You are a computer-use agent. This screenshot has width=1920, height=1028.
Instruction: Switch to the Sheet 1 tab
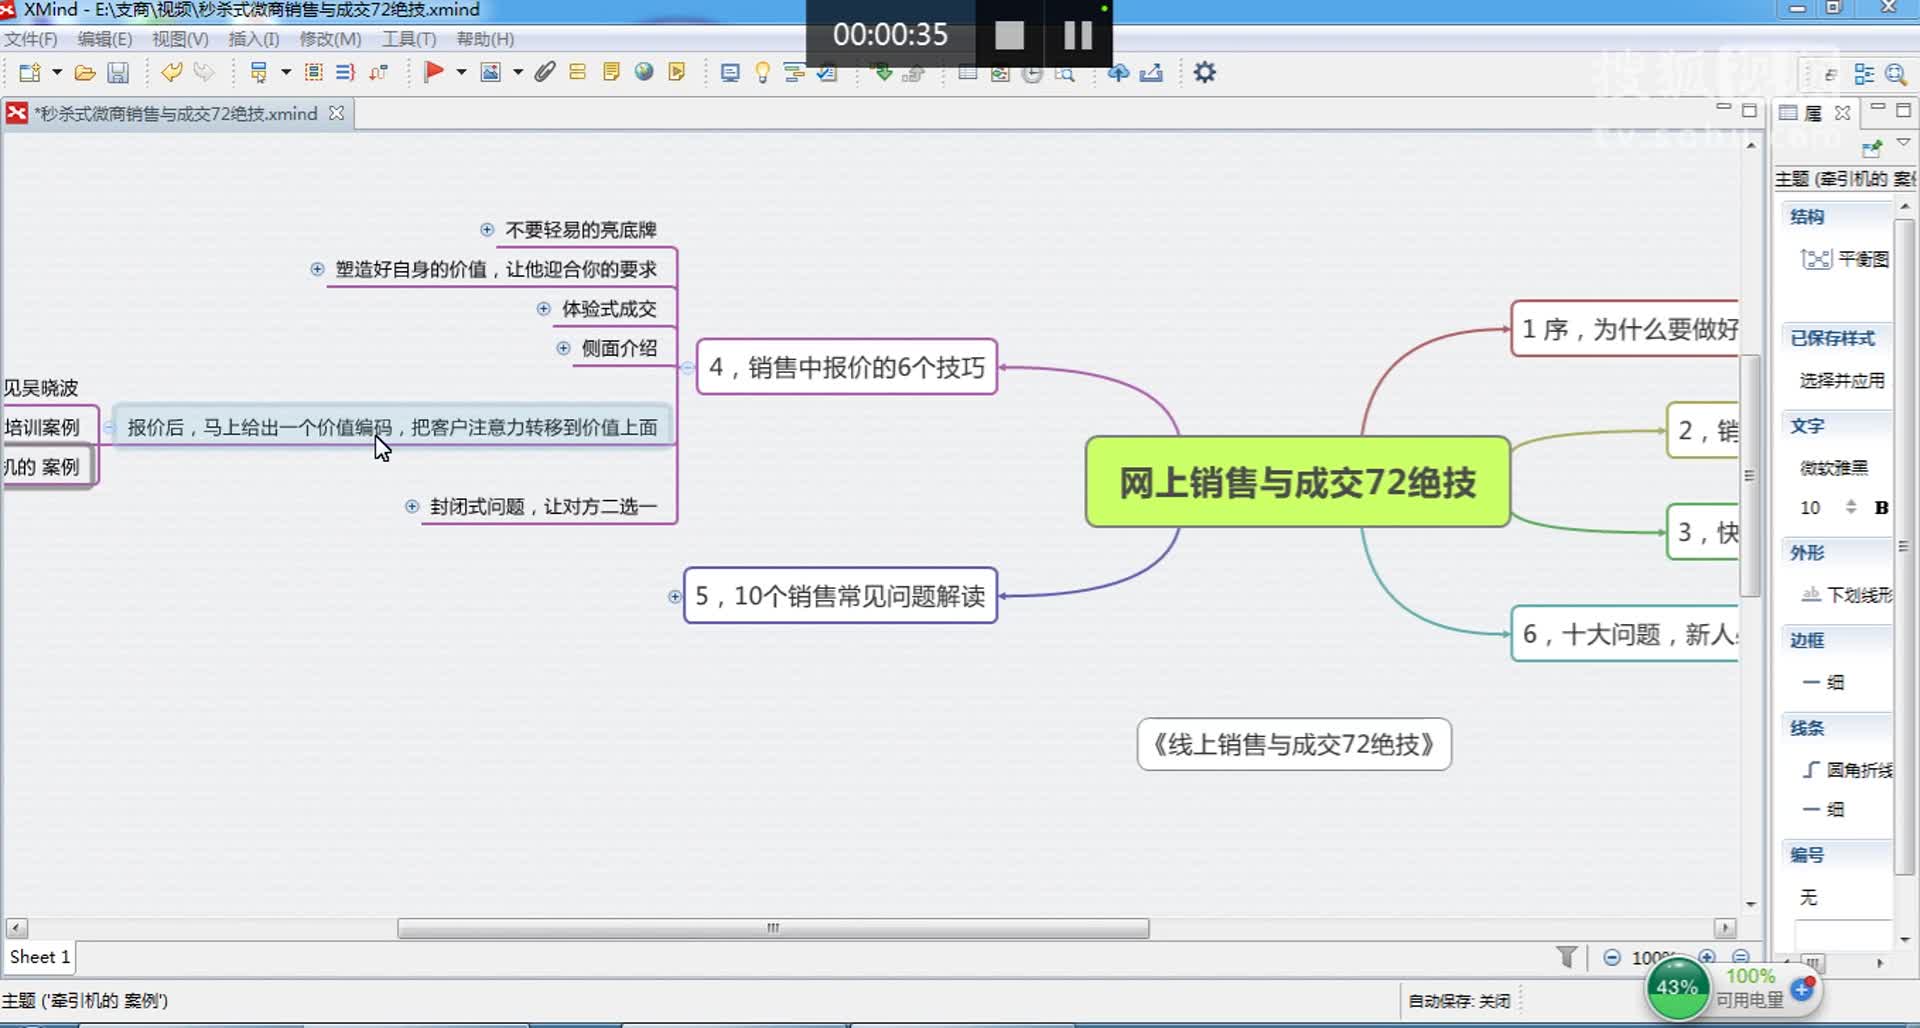(38, 957)
